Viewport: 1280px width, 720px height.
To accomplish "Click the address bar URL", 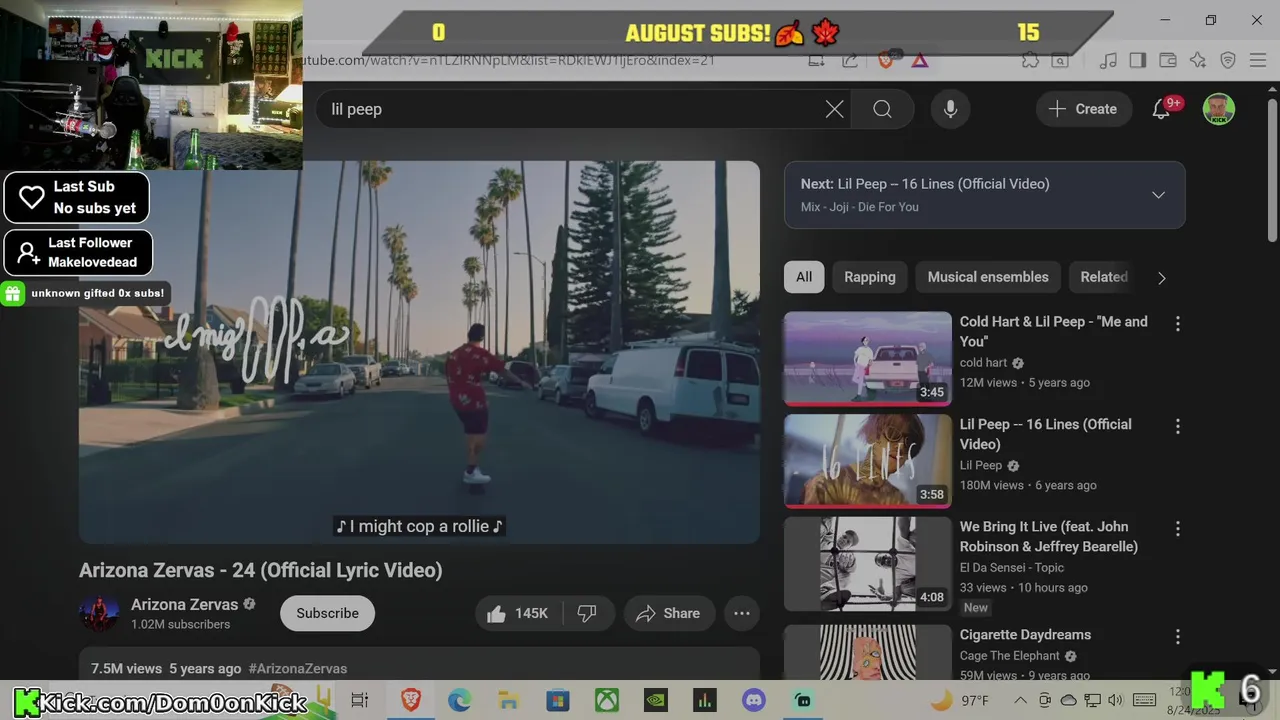I will (x=508, y=60).
